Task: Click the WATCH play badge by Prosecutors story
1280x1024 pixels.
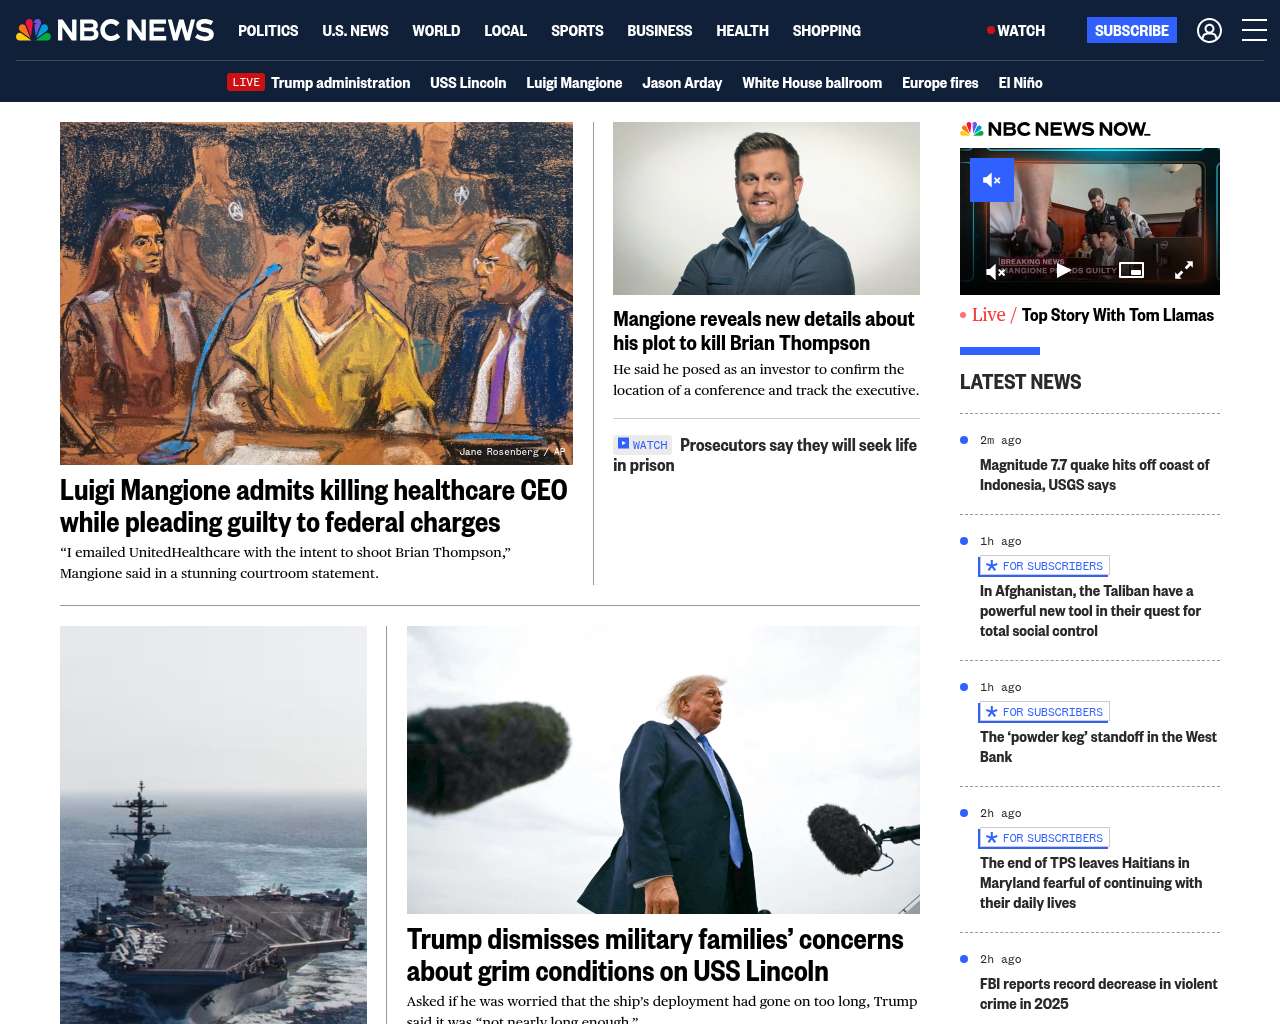Action: click(642, 445)
